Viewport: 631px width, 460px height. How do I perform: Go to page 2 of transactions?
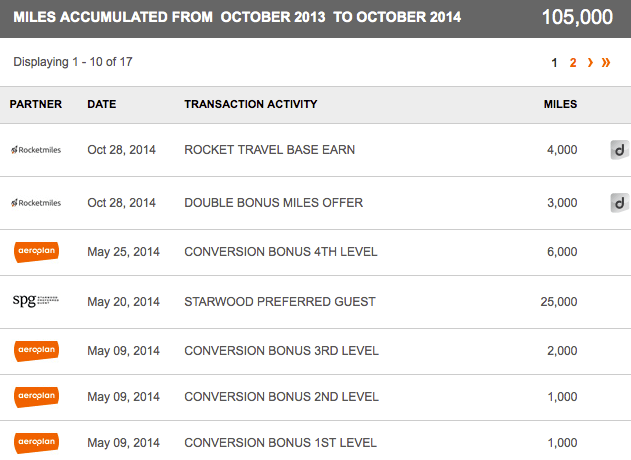[x=573, y=63]
